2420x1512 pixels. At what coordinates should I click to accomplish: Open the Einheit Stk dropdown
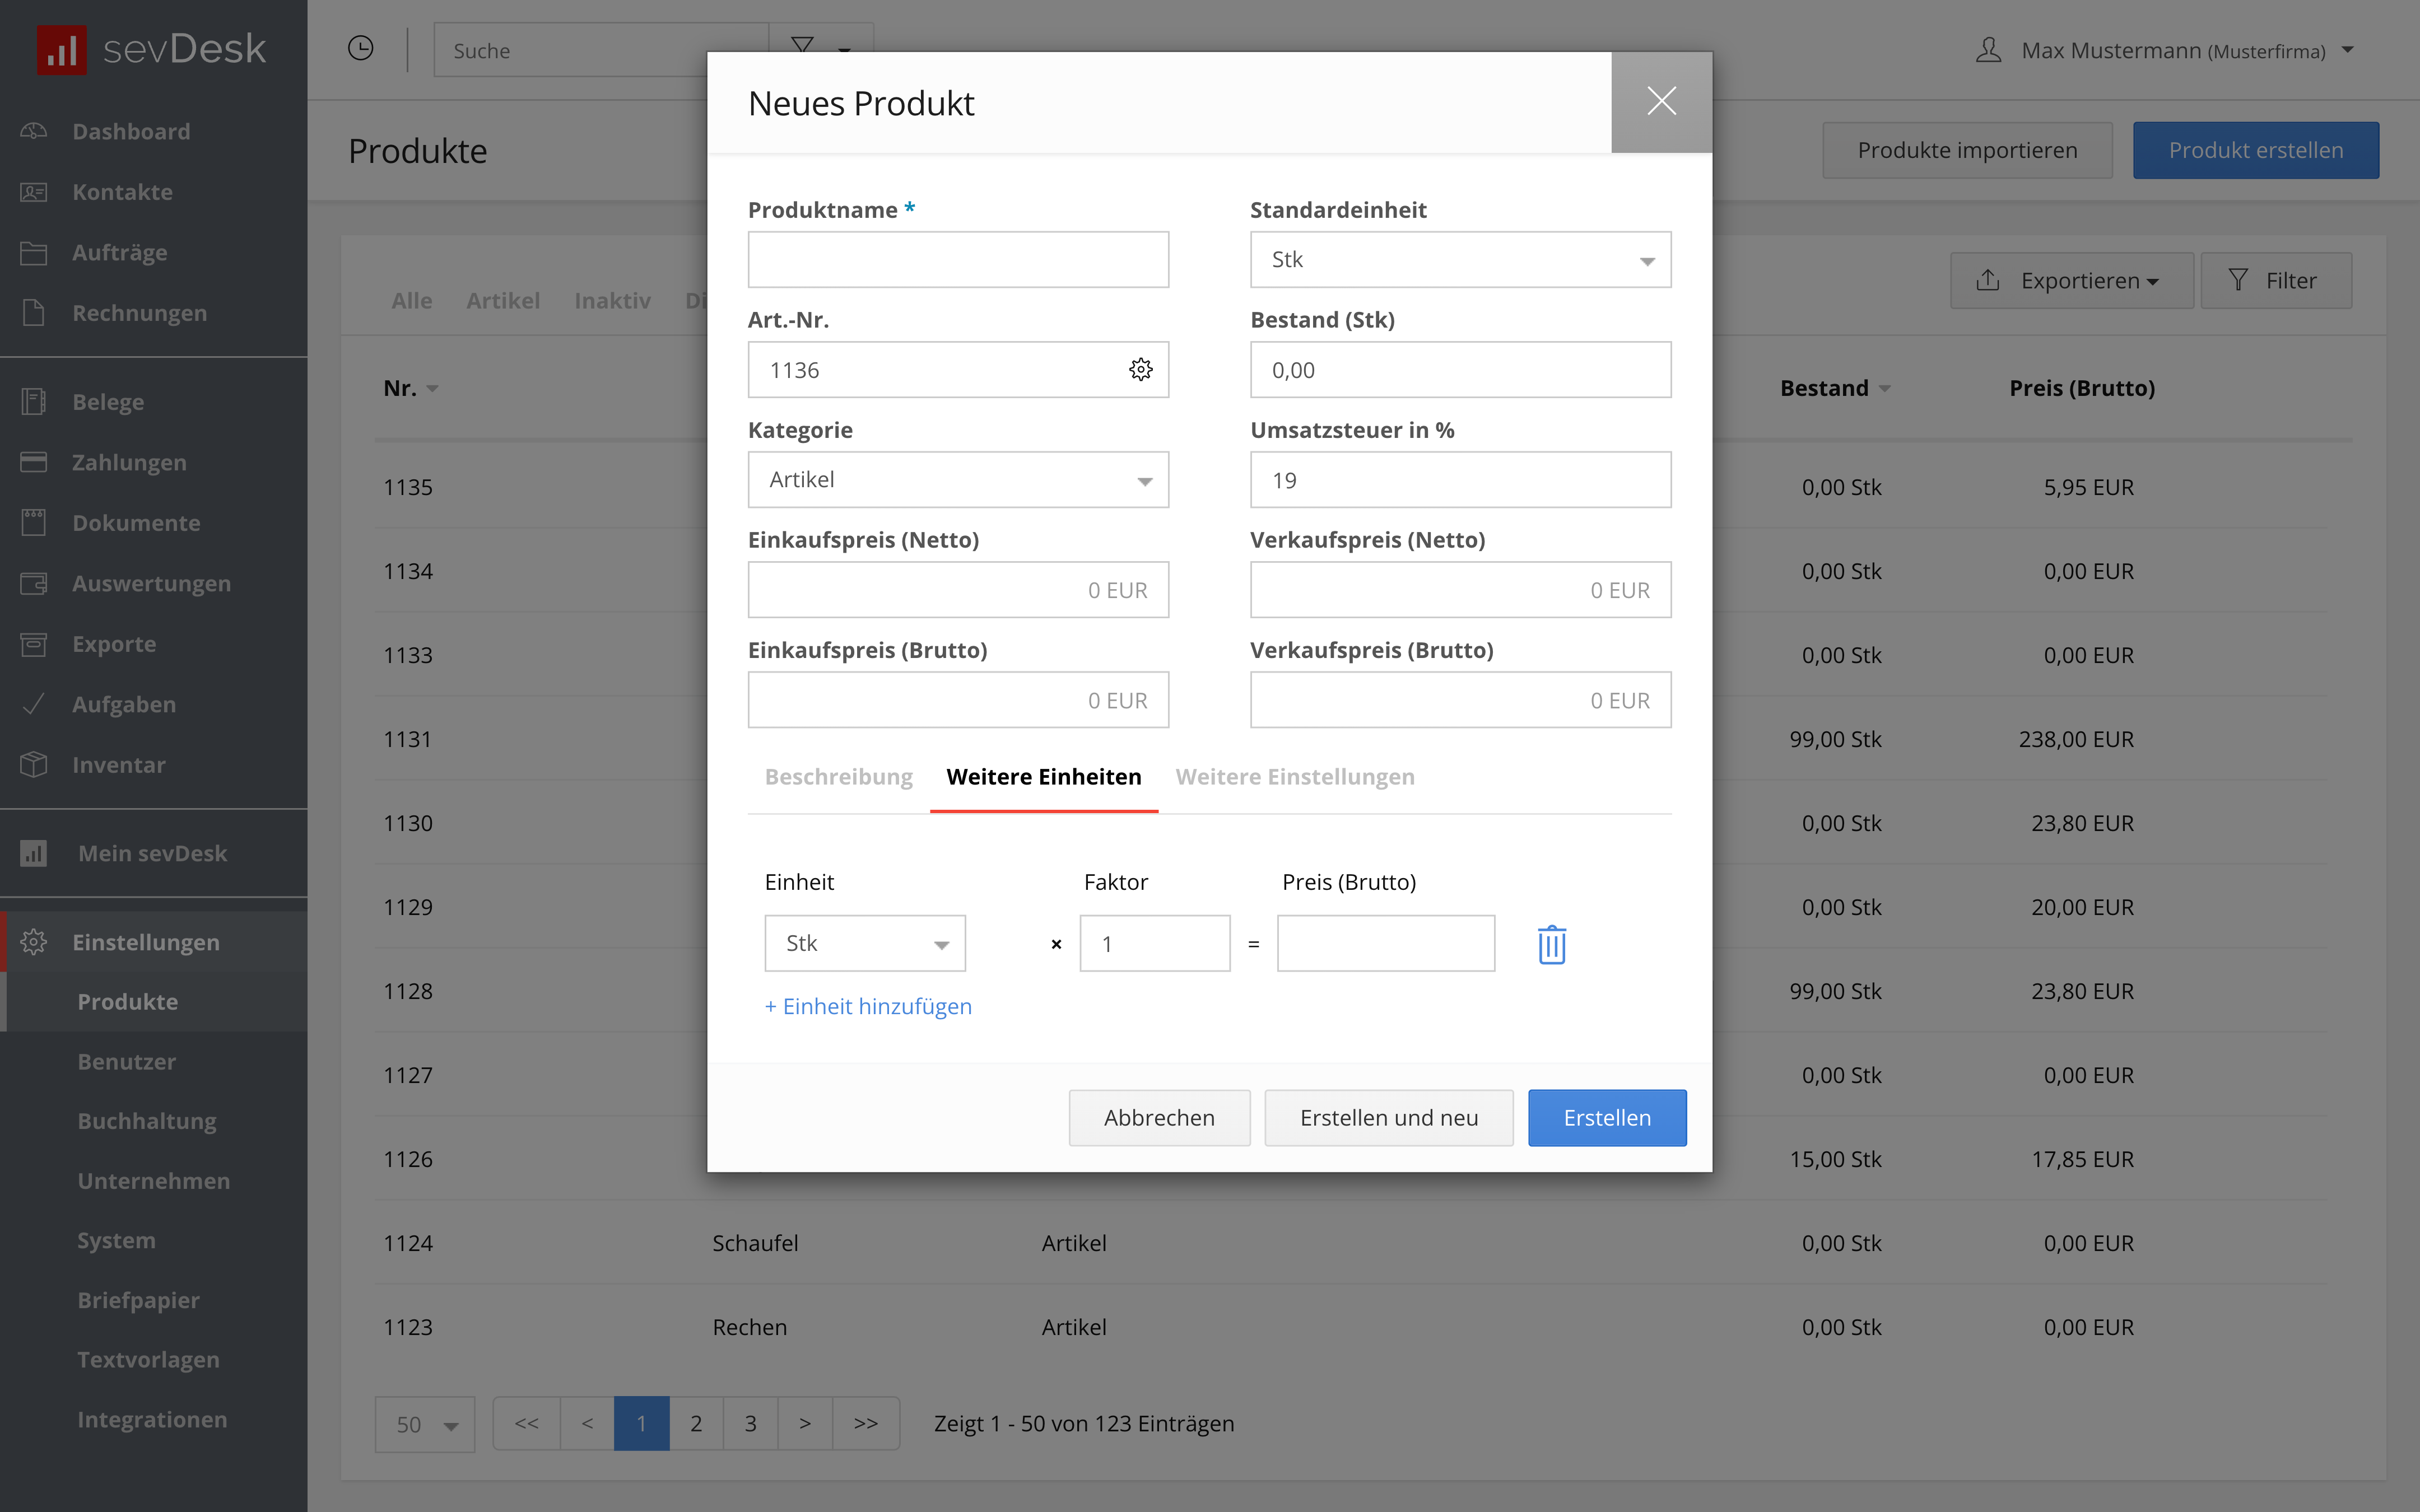[865, 943]
